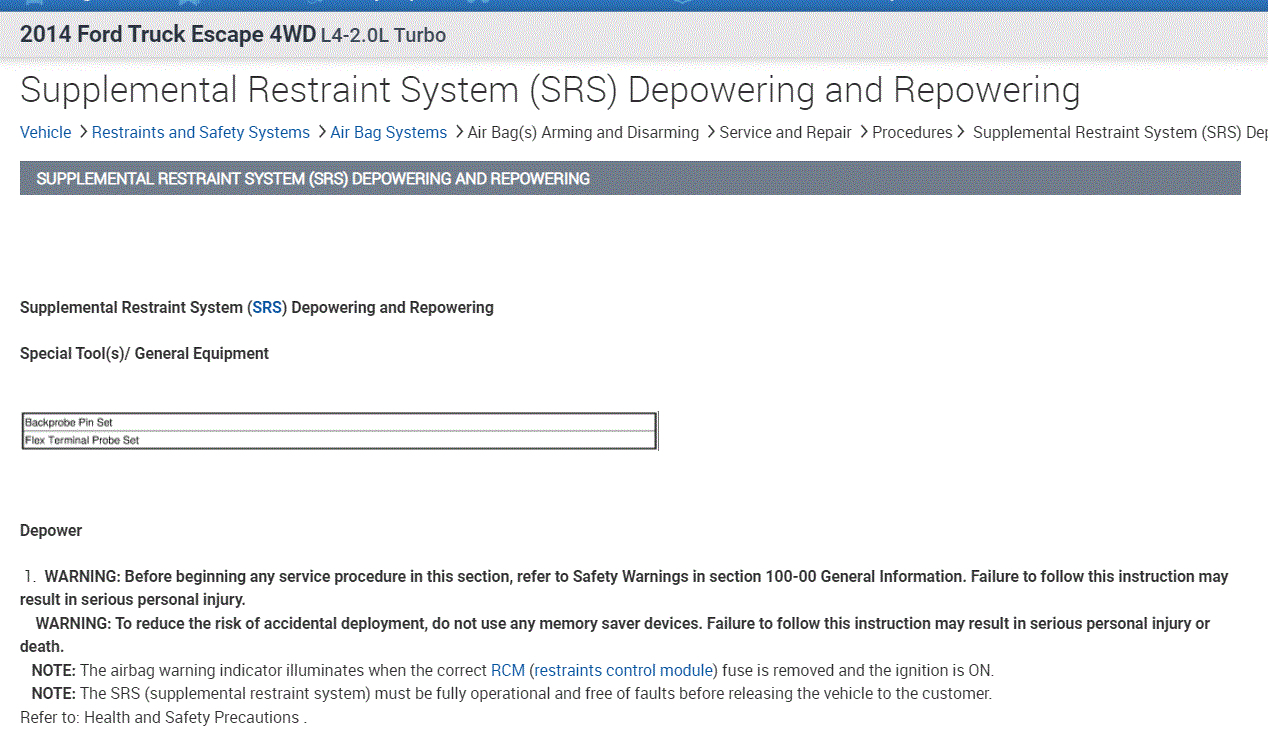The width and height of the screenshot is (1268, 748).
Task: Click the Depower section heading
Action: (51, 530)
